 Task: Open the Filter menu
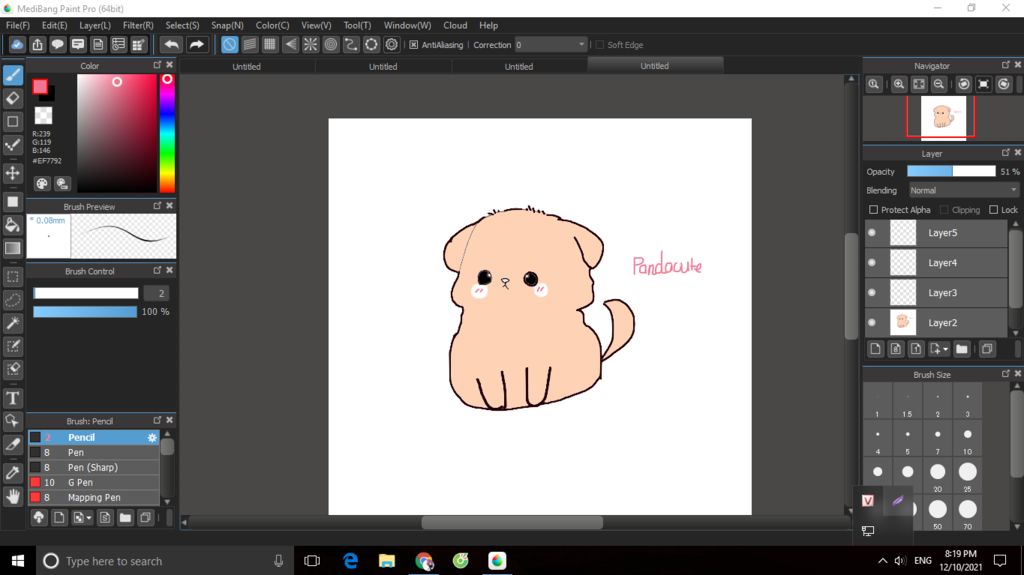point(138,25)
